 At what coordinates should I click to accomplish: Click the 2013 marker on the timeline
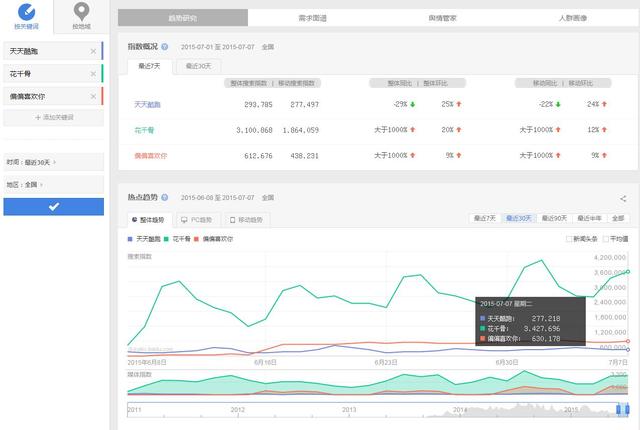[x=349, y=410]
